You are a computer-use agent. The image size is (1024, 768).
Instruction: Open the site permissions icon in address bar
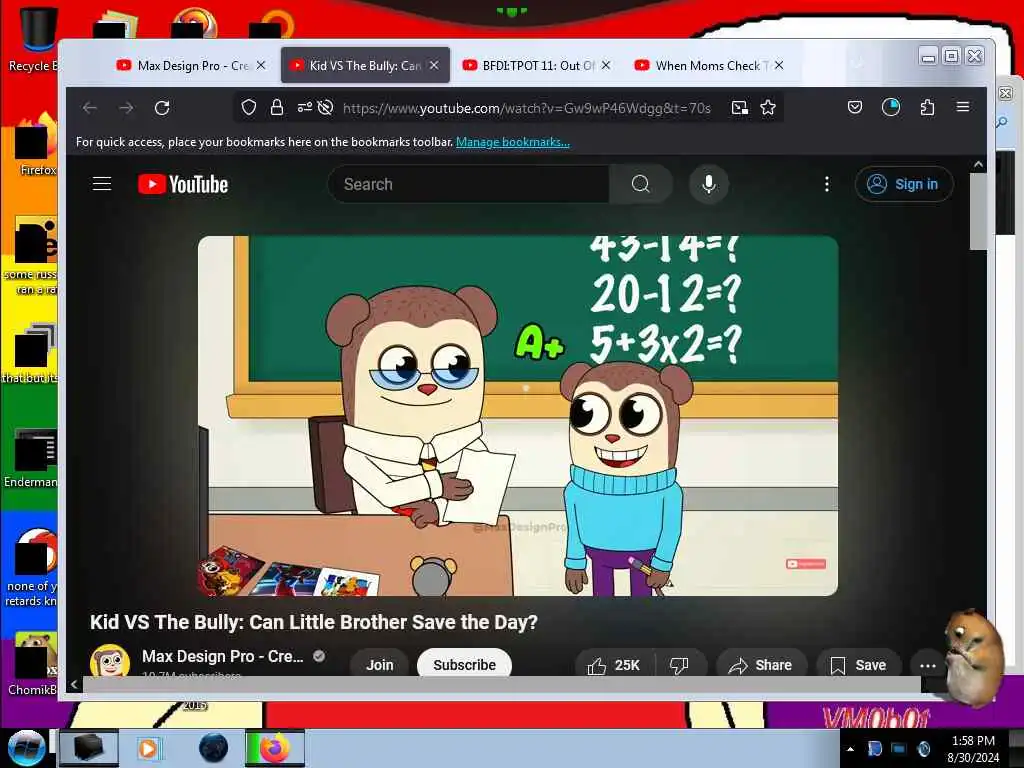point(304,108)
